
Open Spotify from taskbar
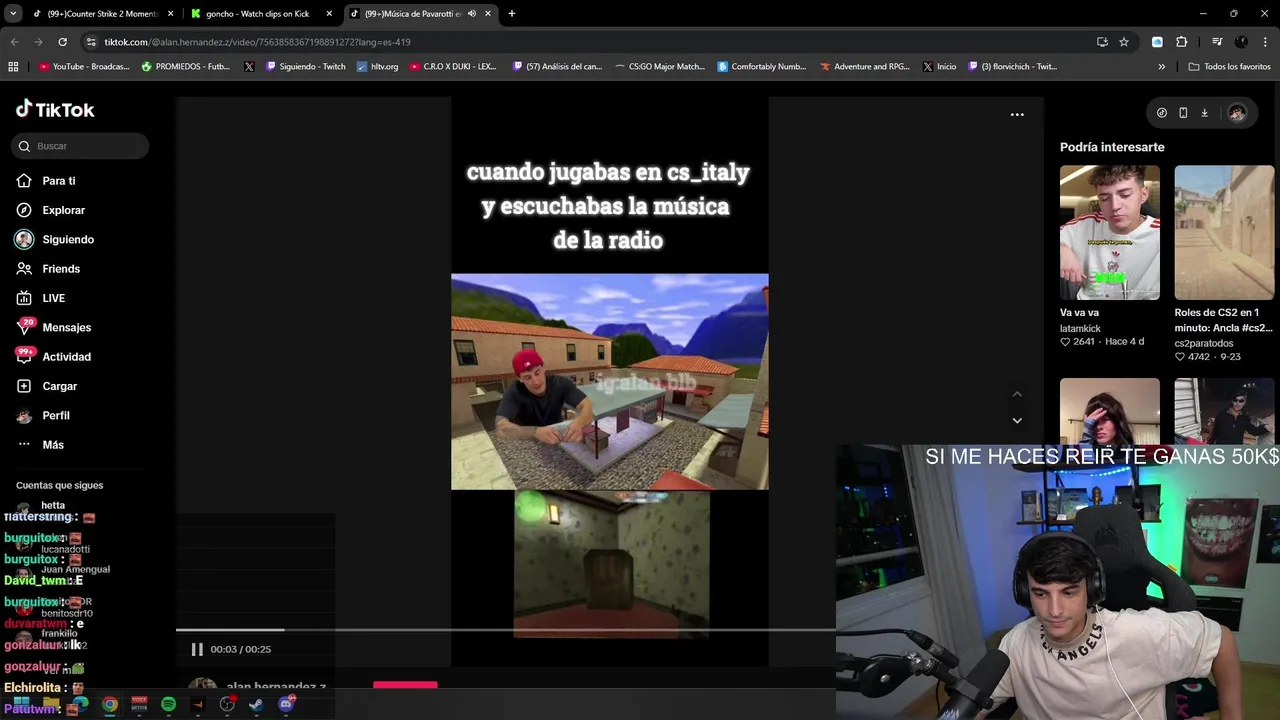168,705
